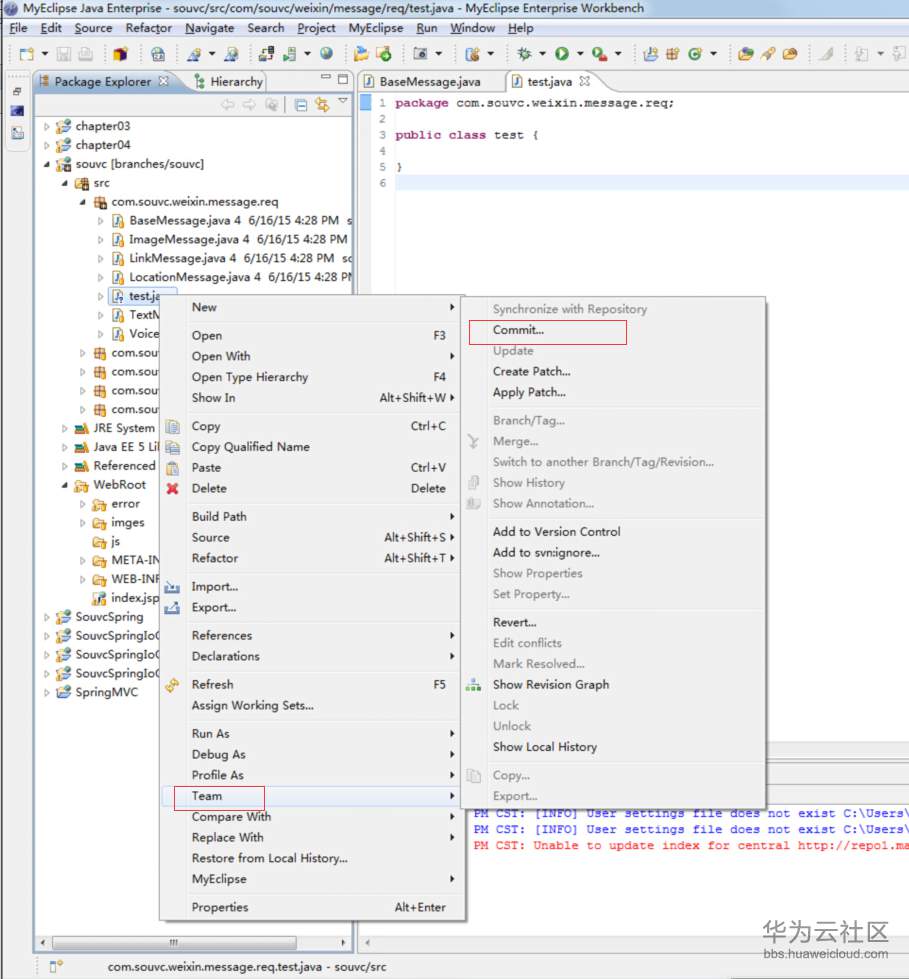909x979 pixels.
Task: Click the Package Explorer horizontal scrollbar
Action: tap(174, 942)
